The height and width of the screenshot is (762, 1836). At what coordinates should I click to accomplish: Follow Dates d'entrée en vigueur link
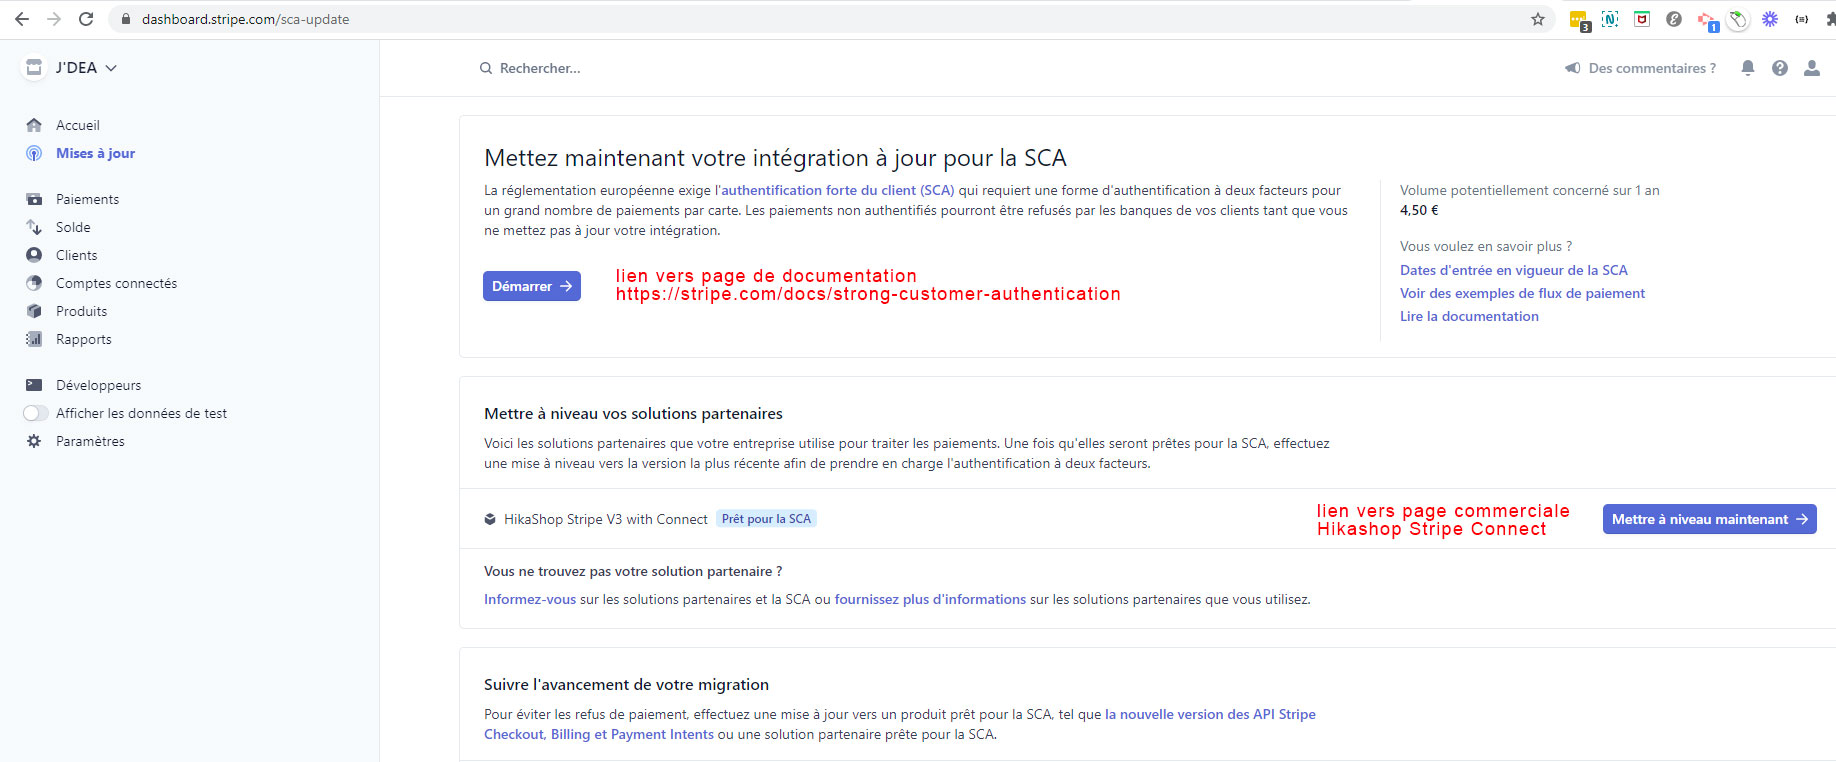coord(1513,270)
